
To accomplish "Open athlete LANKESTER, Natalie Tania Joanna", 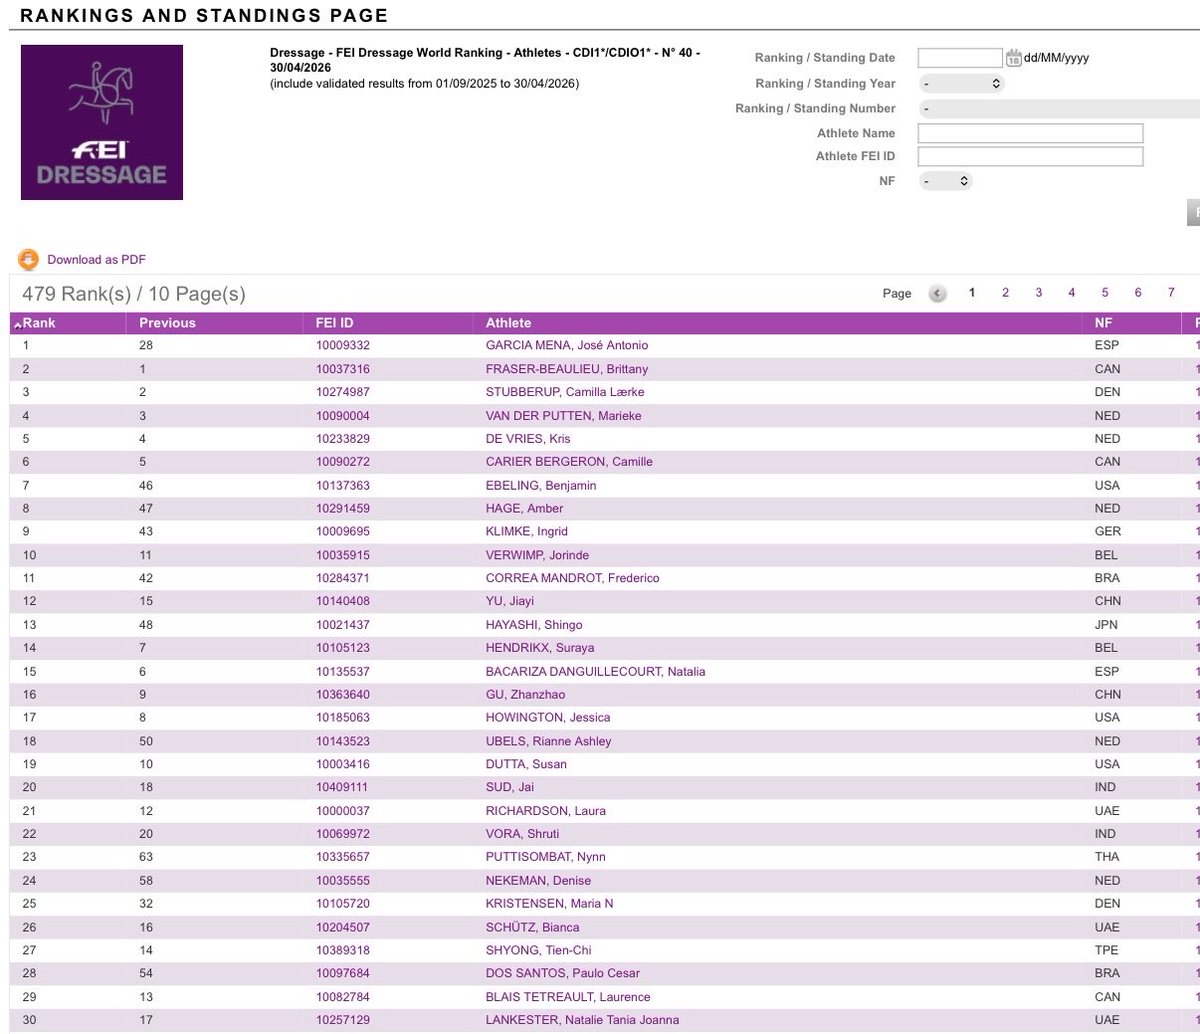I will coord(582,1020).
